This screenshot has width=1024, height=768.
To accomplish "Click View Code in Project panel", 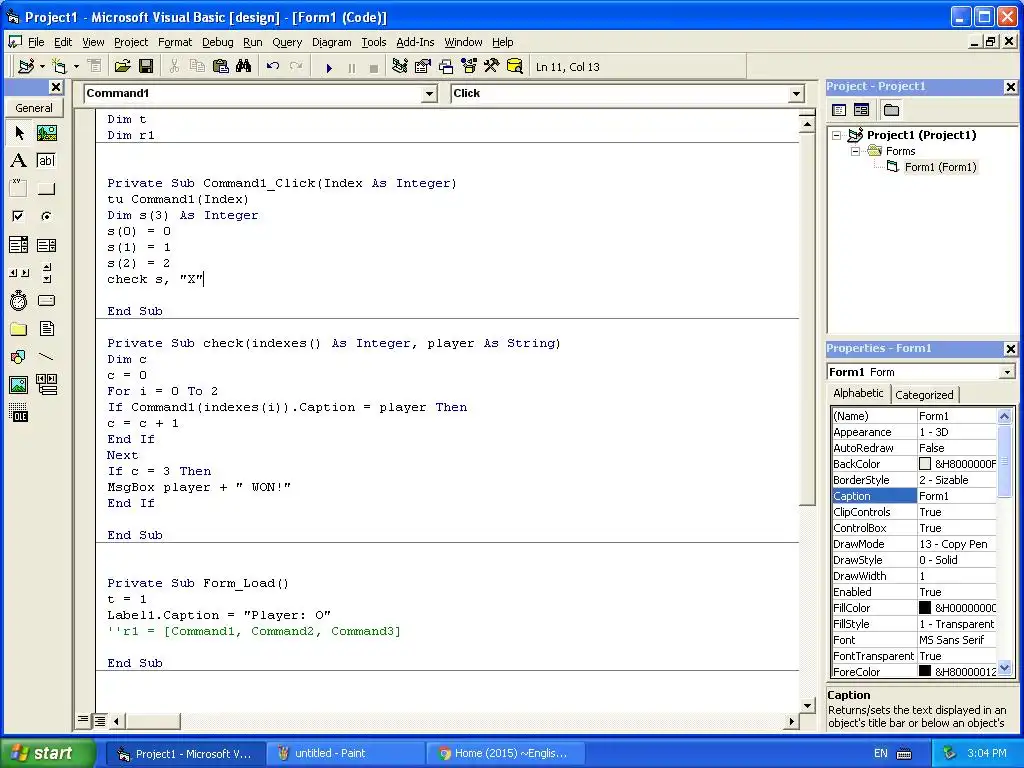I will click(x=839, y=110).
